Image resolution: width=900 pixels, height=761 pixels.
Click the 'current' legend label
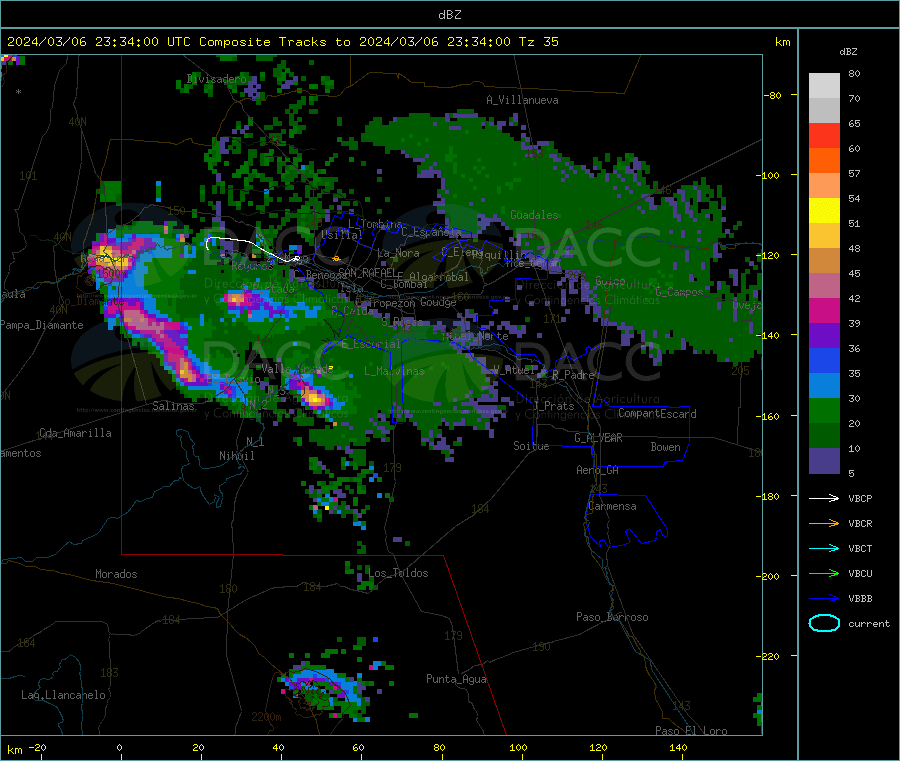[x=869, y=624]
